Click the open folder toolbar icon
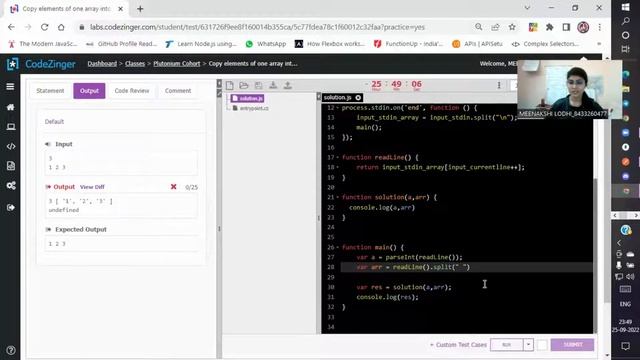Image resolution: width=640 pixels, height=360 pixels. [244, 85]
